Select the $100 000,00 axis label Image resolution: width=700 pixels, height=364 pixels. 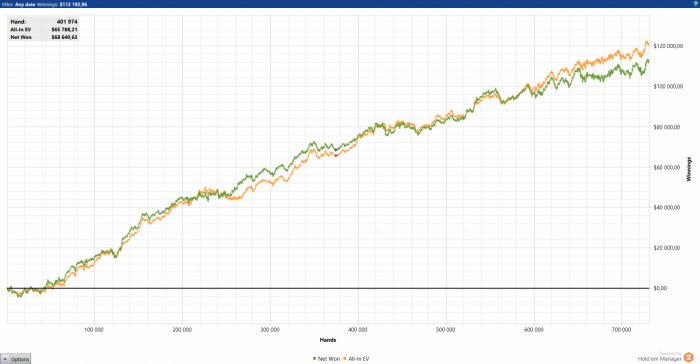coord(668,86)
